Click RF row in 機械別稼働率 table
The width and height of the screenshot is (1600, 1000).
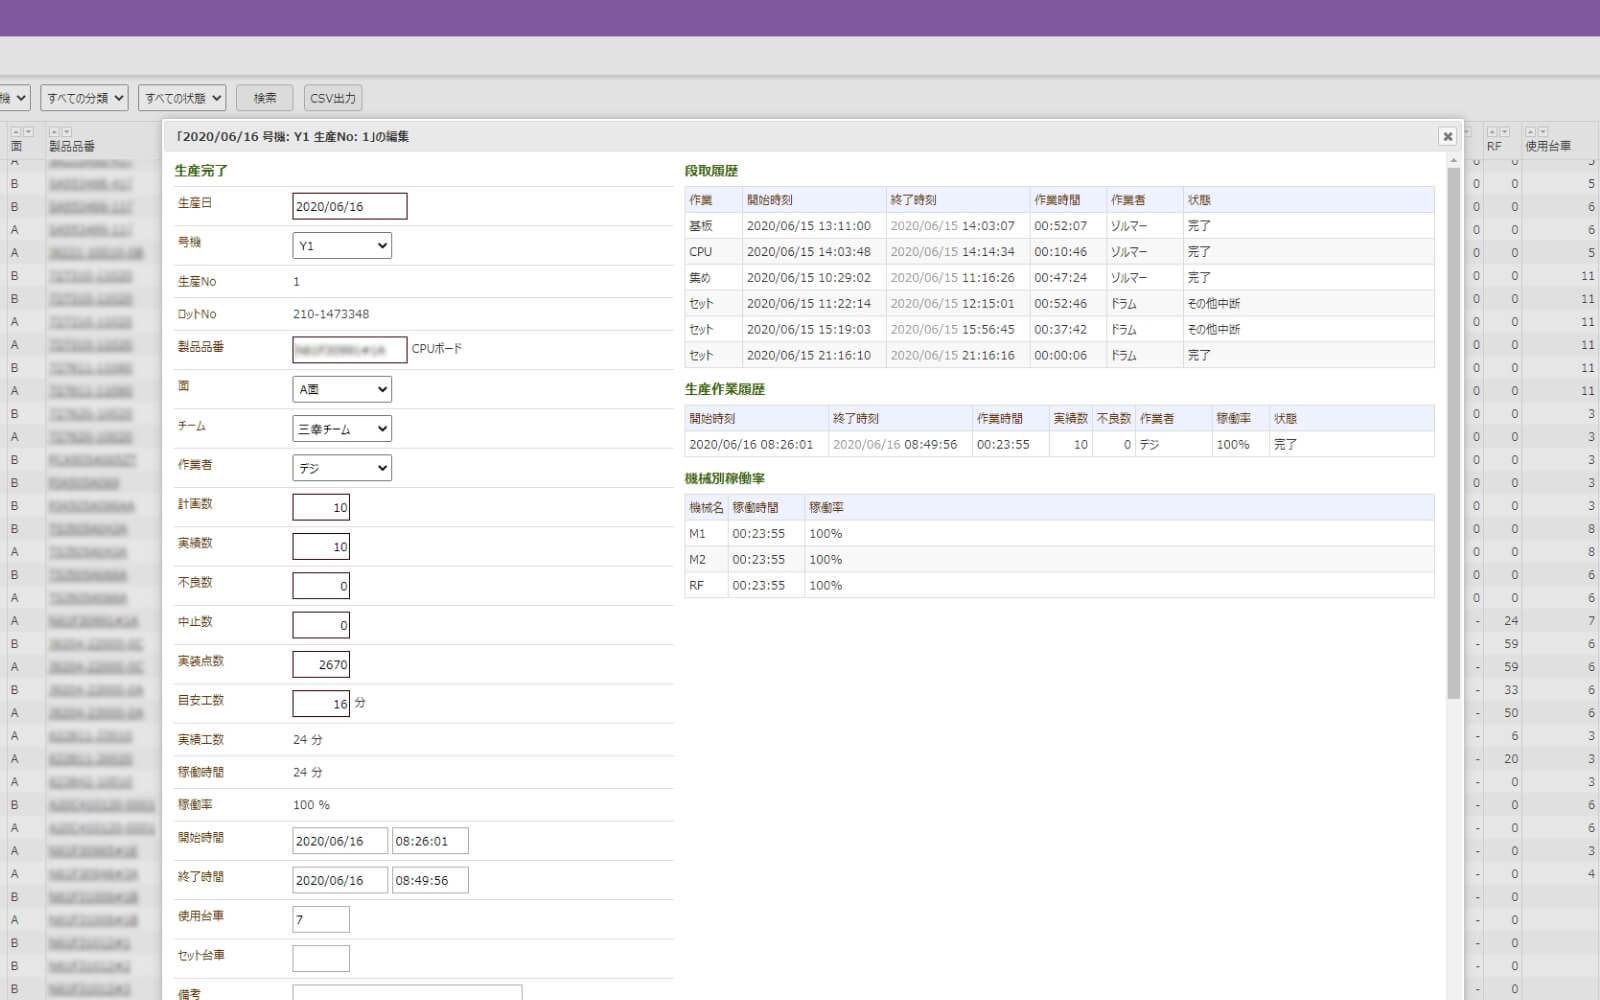pos(1059,586)
